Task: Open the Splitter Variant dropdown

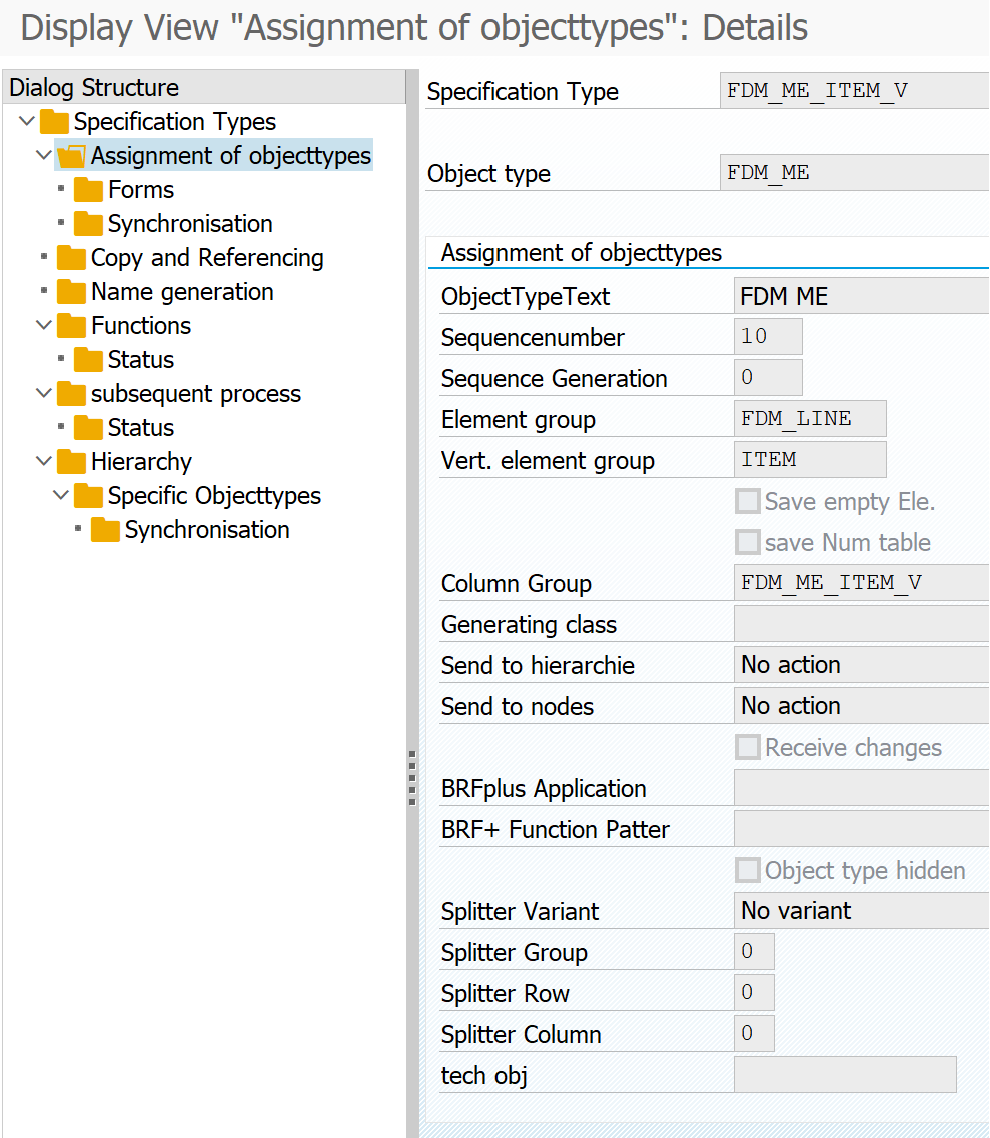Action: [860, 912]
